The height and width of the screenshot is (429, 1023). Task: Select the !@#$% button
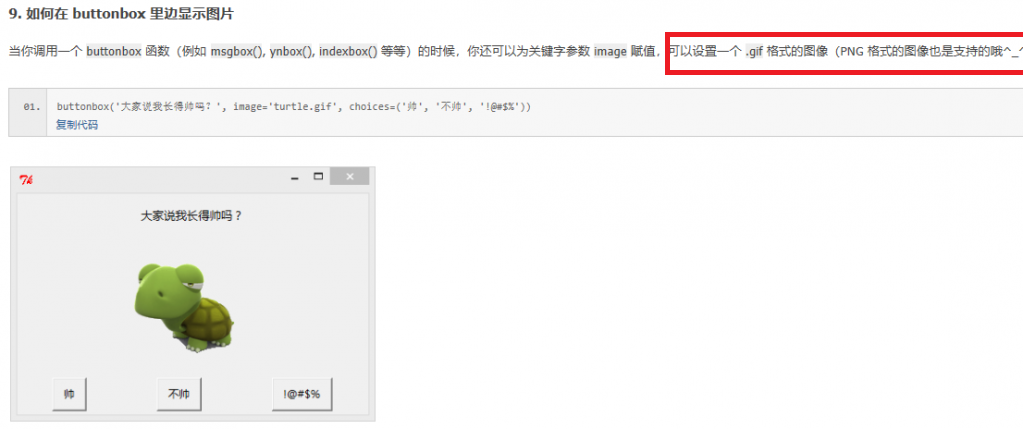(x=302, y=394)
